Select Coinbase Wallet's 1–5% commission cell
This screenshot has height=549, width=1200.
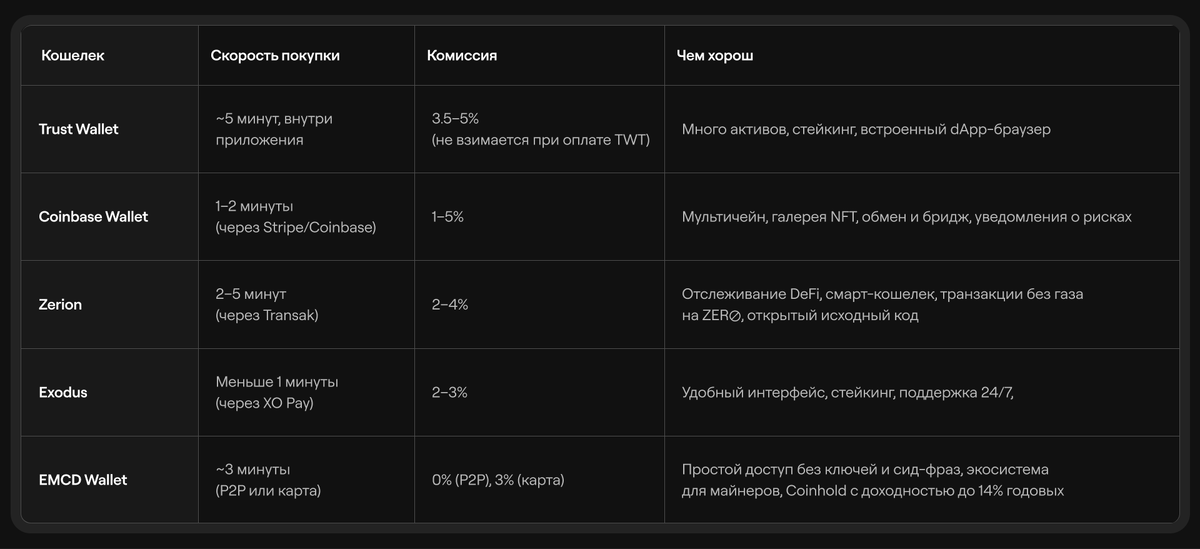click(x=448, y=217)
